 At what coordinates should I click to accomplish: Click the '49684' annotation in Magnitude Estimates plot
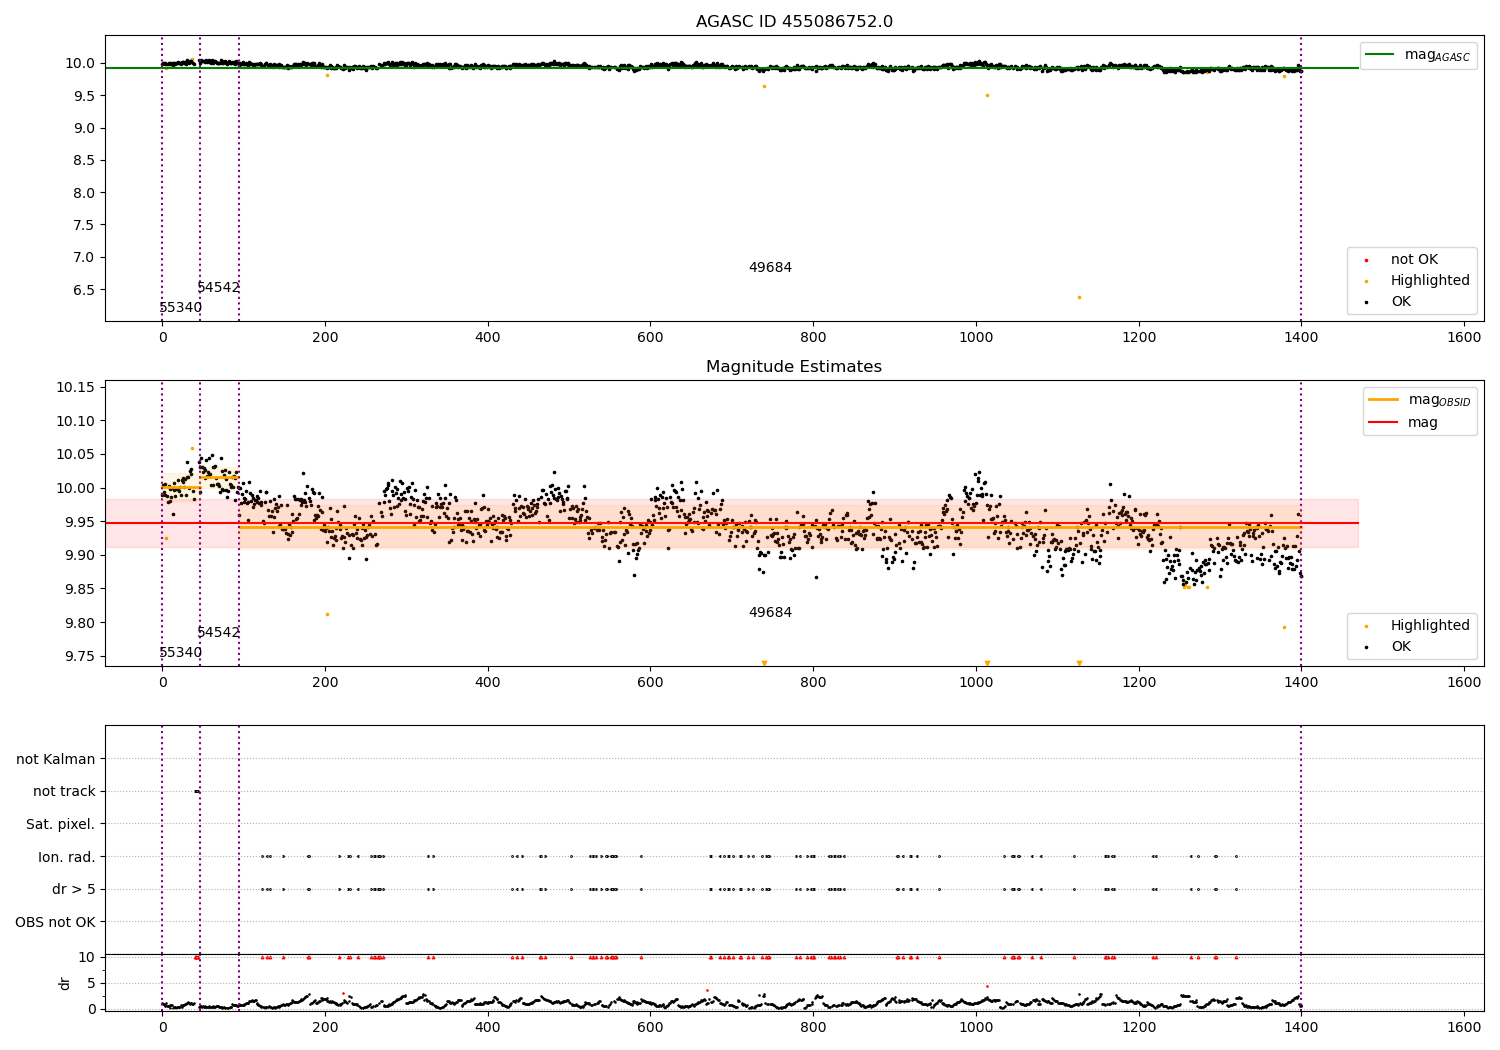(x=770, y=612)
